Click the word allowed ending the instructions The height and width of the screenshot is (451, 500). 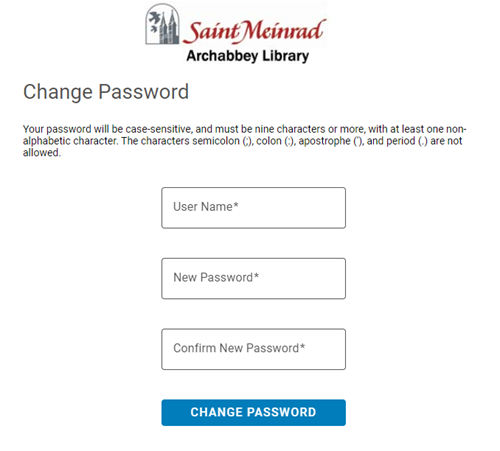(42, 153)
